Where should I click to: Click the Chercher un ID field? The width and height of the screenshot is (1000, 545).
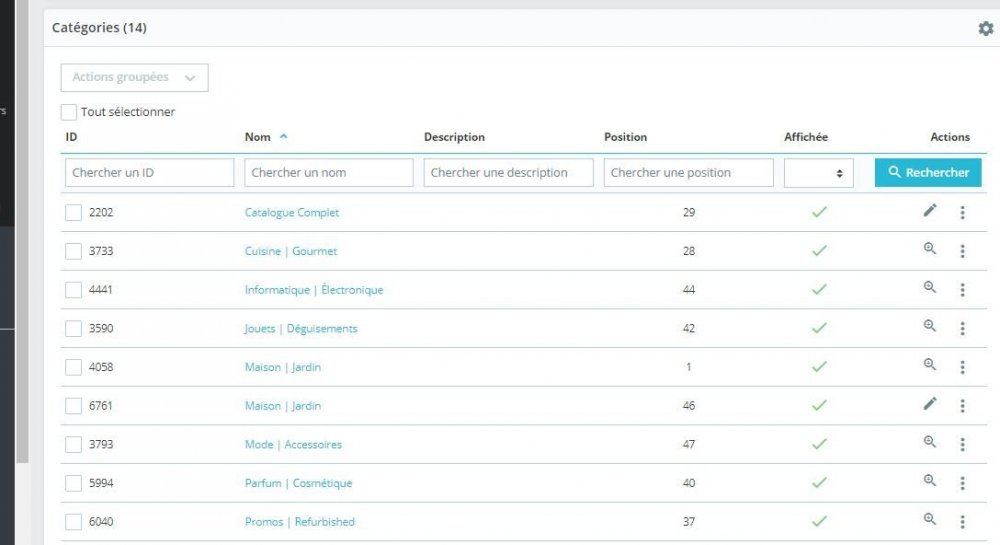tap(149, 173)
